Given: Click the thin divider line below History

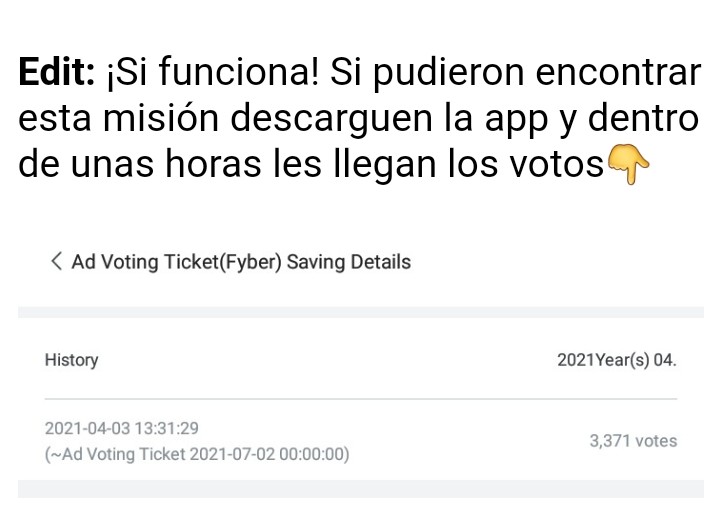Looking at the screenshot, I should pyautogui.click(x=360, y=399).
